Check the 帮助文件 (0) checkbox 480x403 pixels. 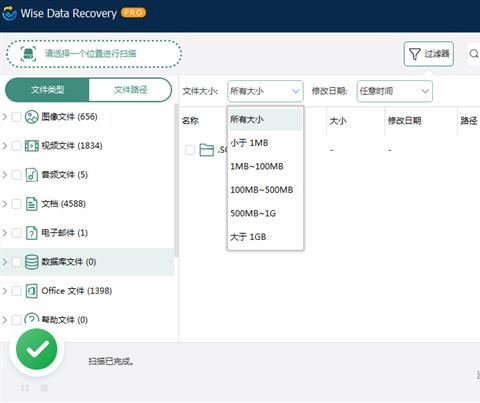pyautogui.click(x=16, y=320)
